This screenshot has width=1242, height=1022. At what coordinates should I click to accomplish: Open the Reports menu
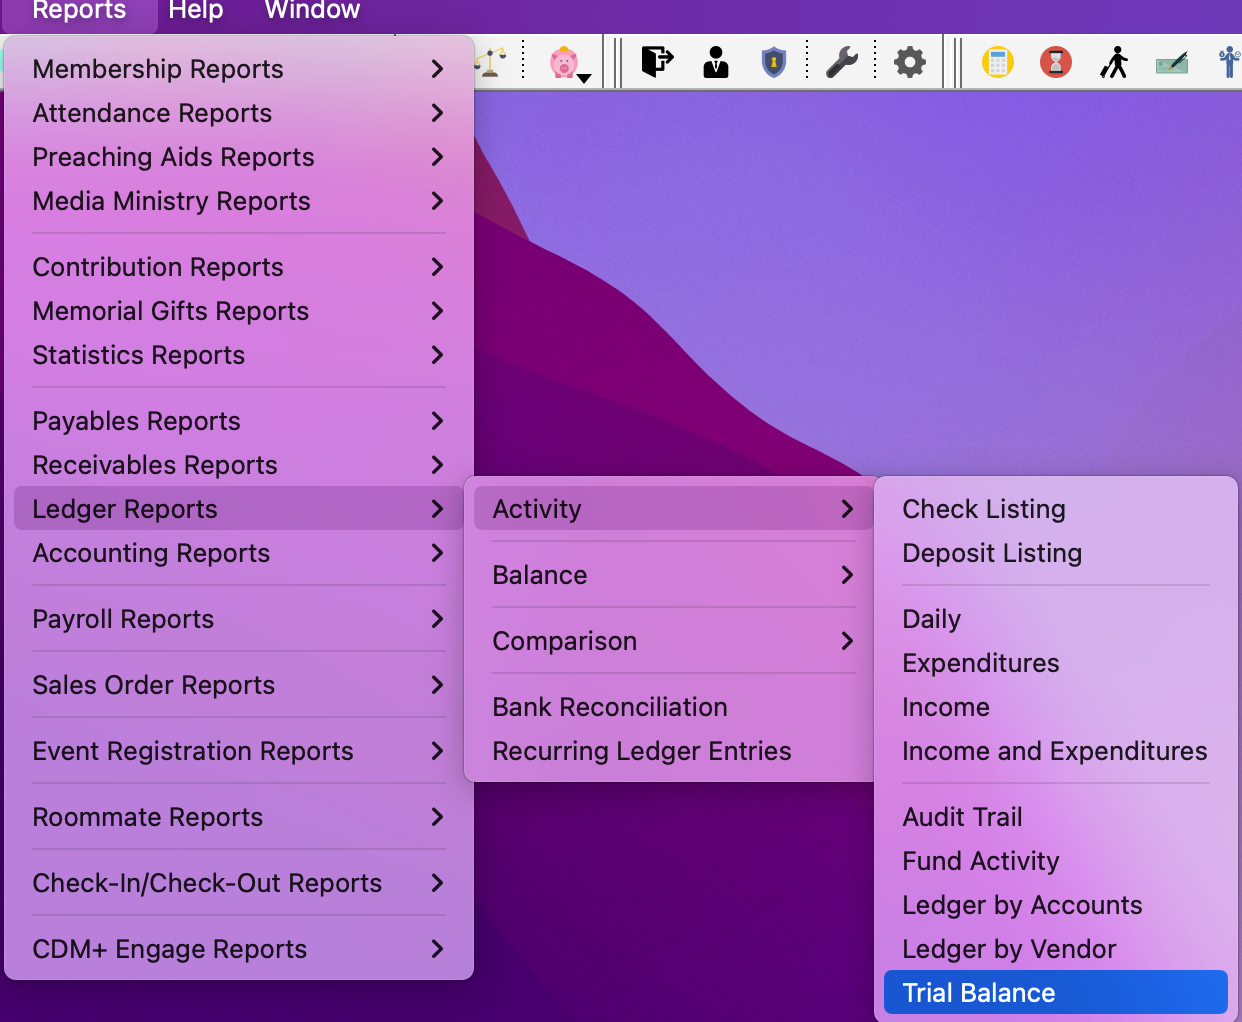click(x=79, y=11)
